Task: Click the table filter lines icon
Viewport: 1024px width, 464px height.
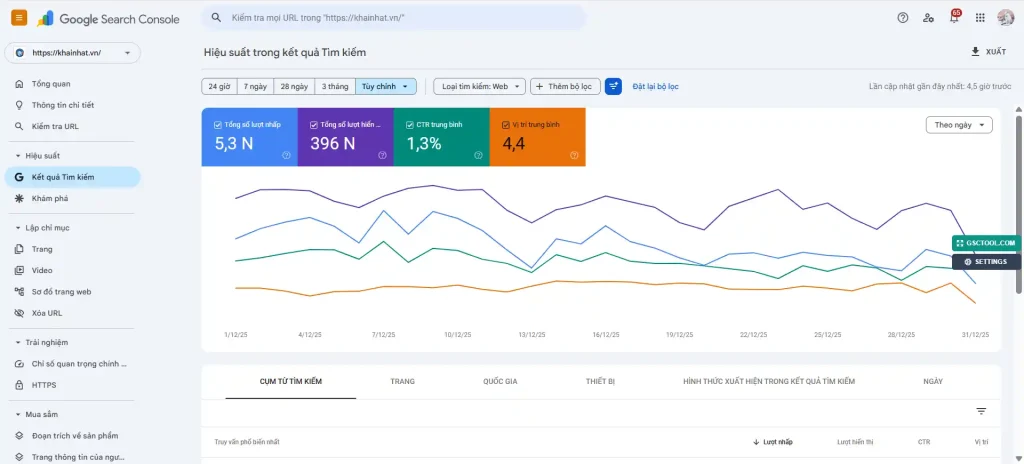Action: click(981, 411)
